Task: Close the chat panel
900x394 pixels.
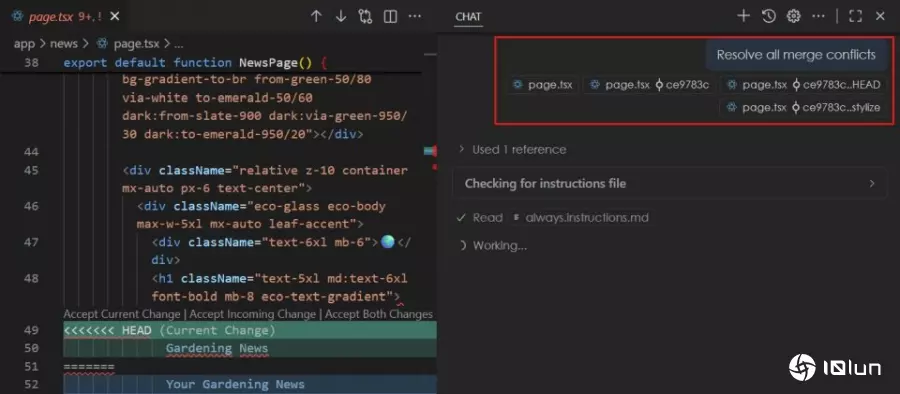Action: [880, 16]
